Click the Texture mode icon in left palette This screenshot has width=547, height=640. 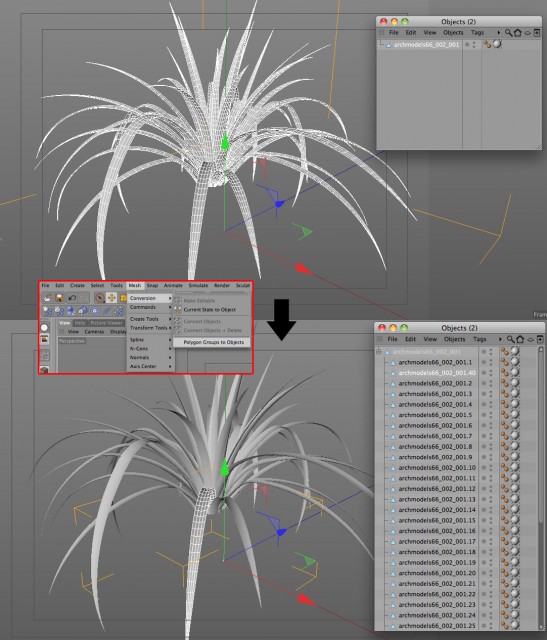tap(44, 339)
